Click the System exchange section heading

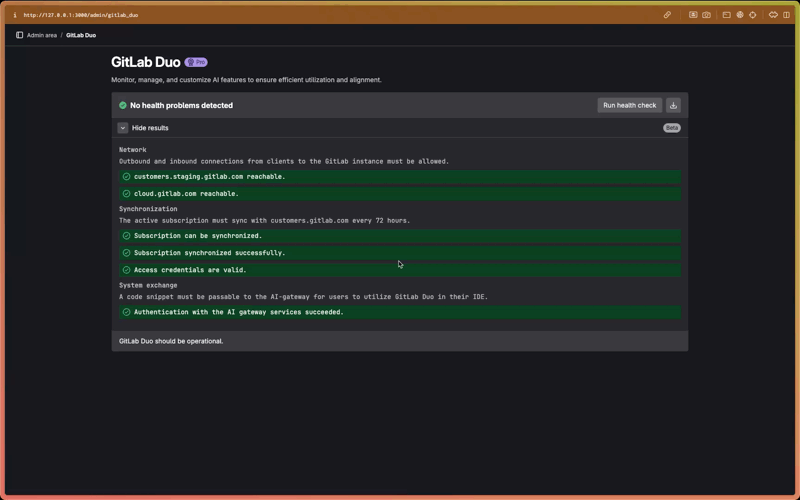(148, 285)
